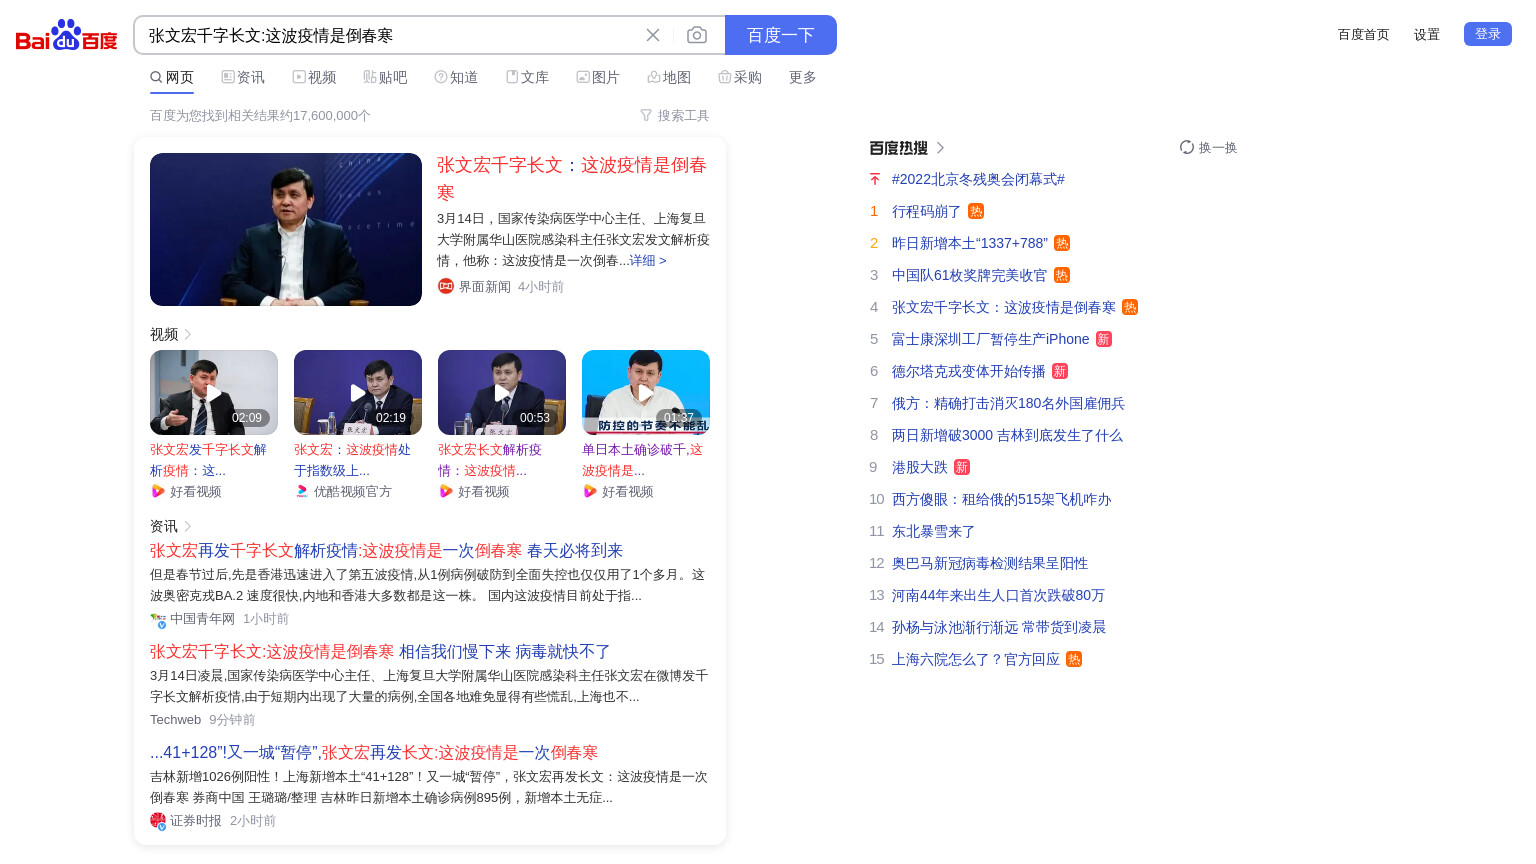Open pinned topic #2022北京冬残奥会闭幕式#
The width and height of the screenshot is (1536, 864).
pos(978,179)
